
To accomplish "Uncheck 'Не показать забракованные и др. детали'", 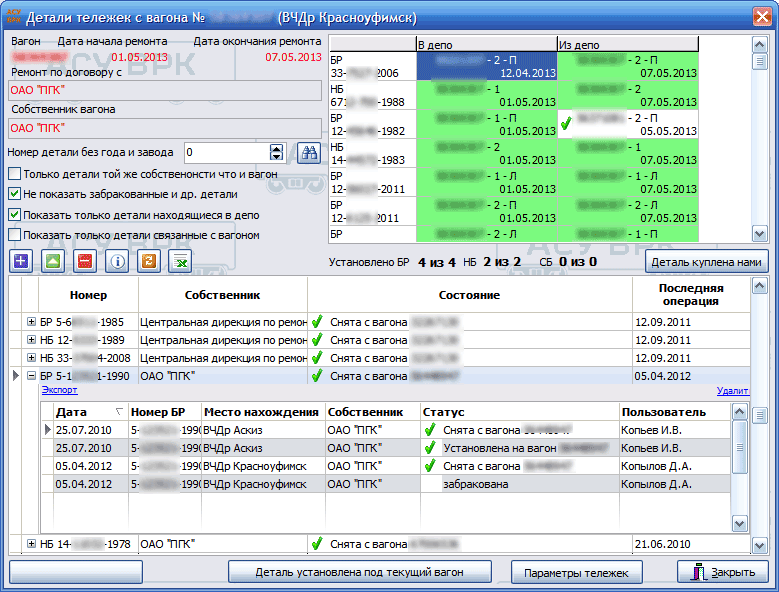I will click(x=15, y=194).
